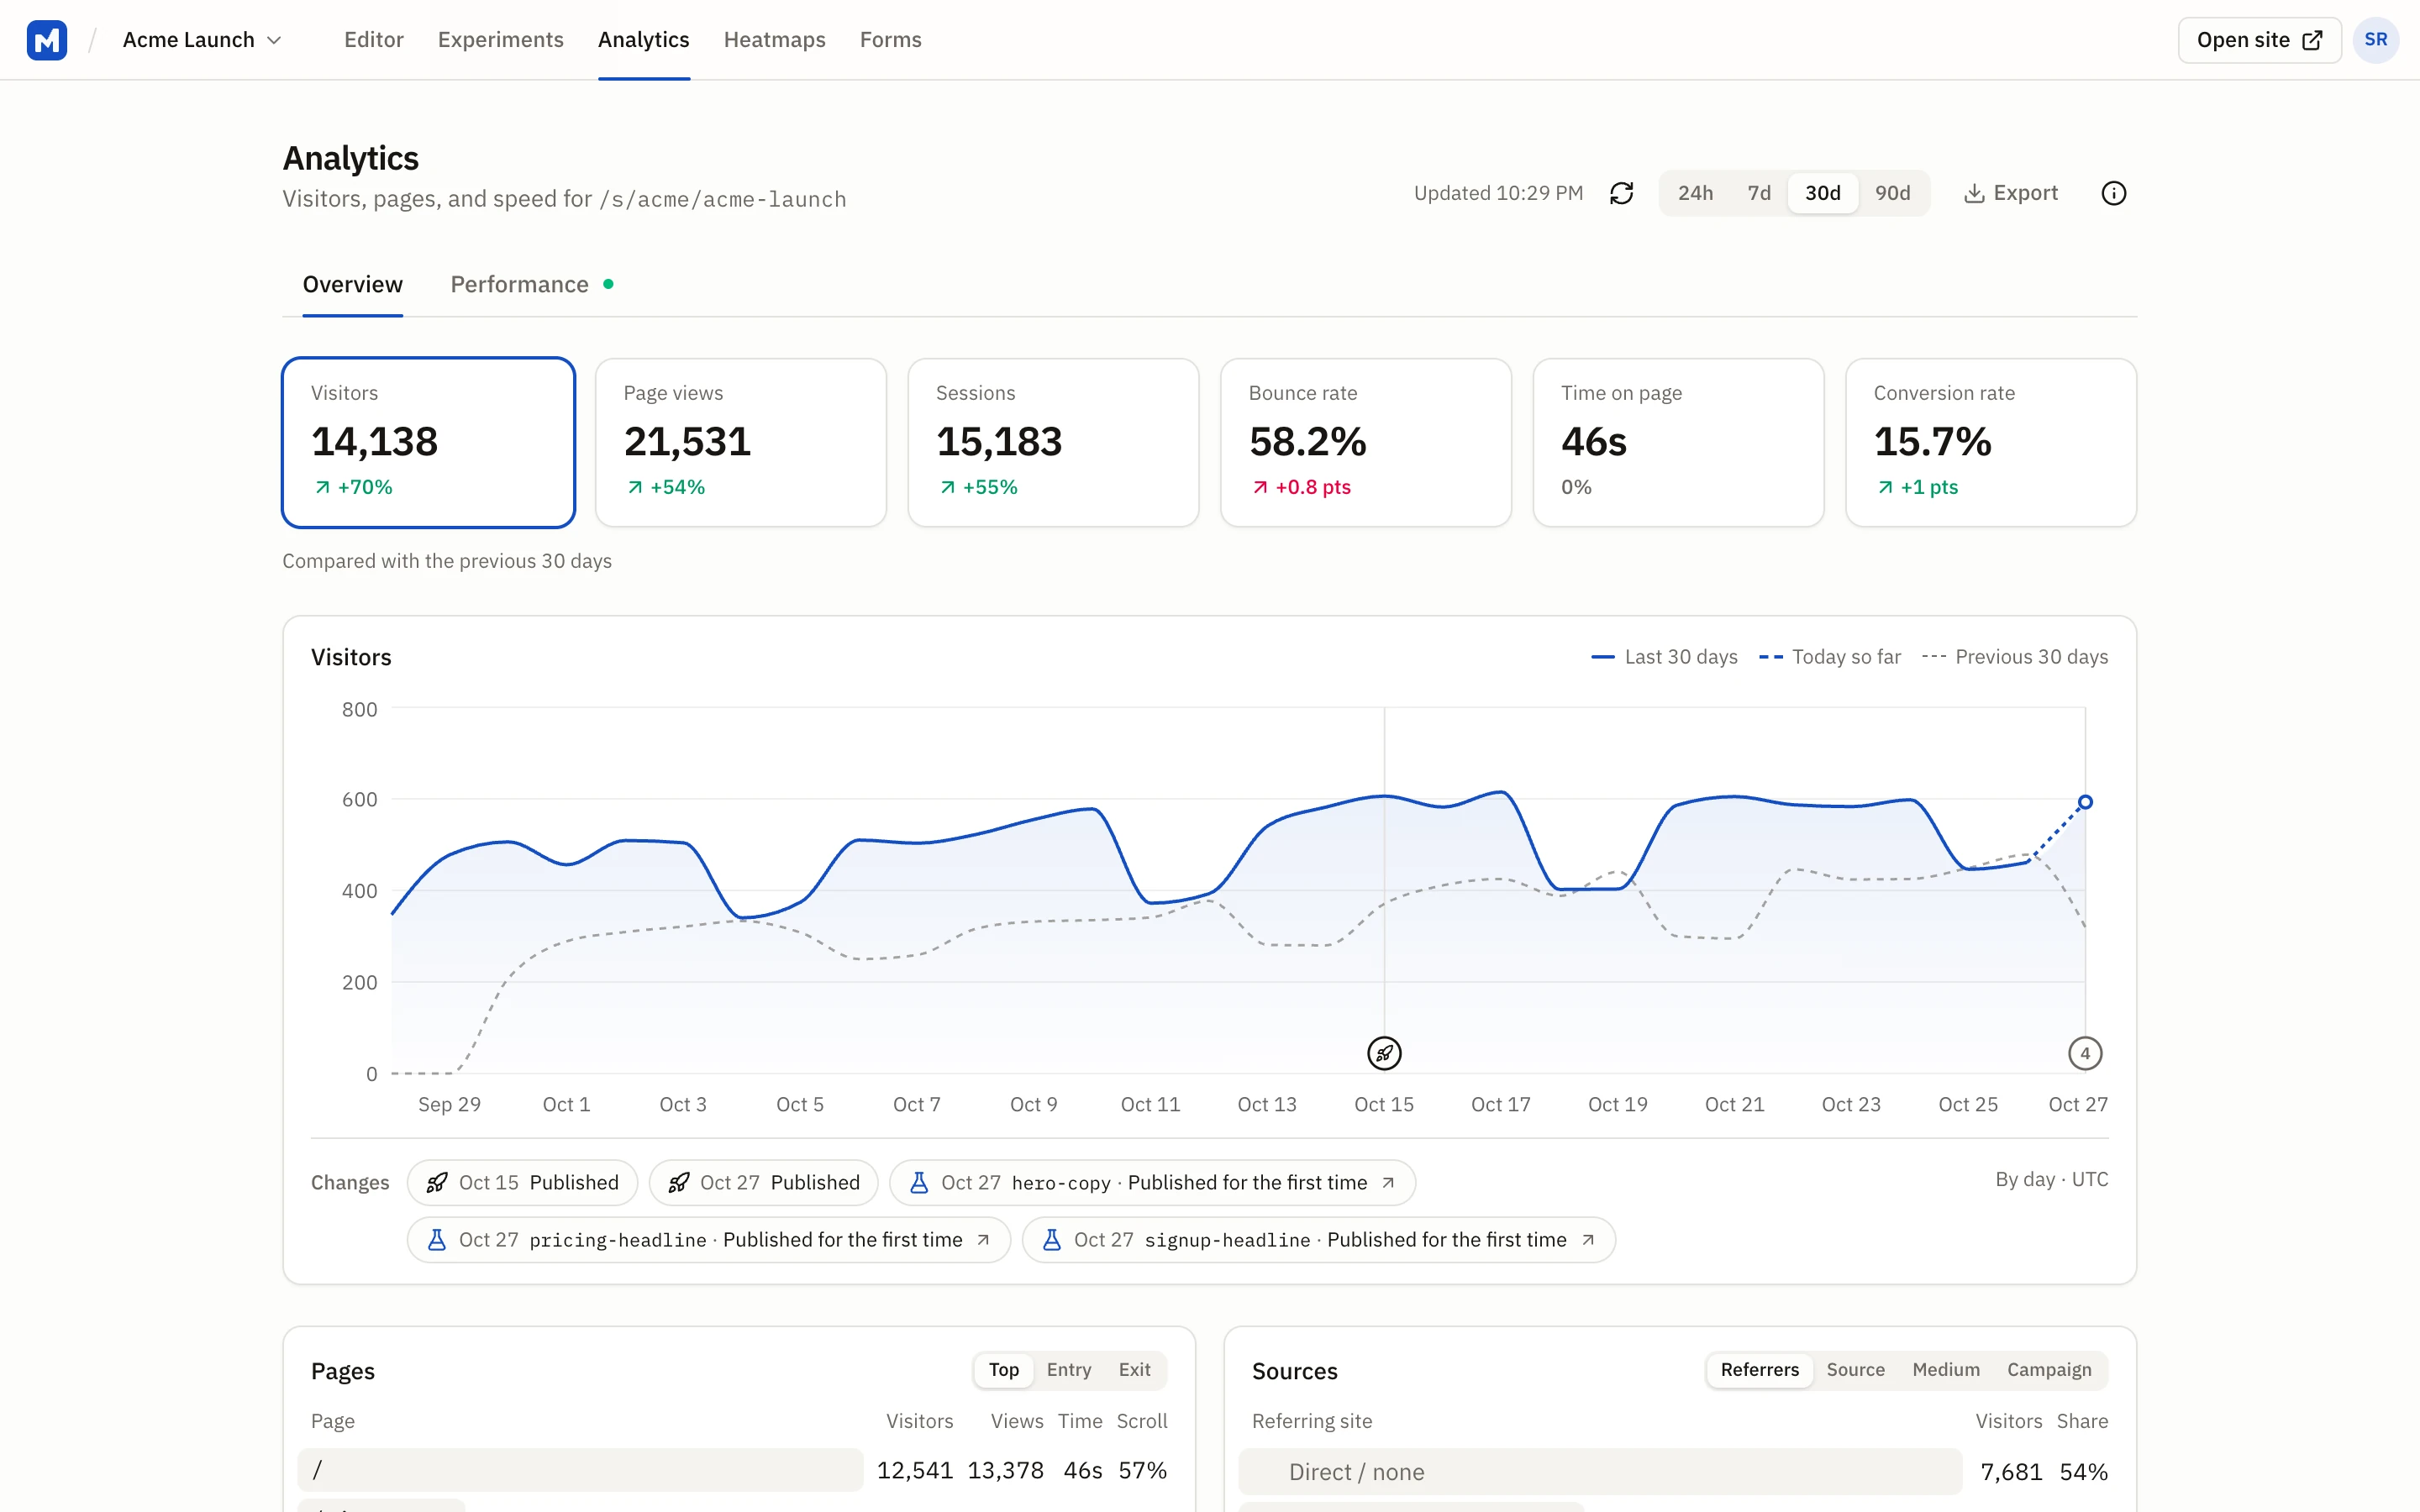Select the 90d time range
Viewport: 2420px width, 1512px height.
[x=1892, y=193]
